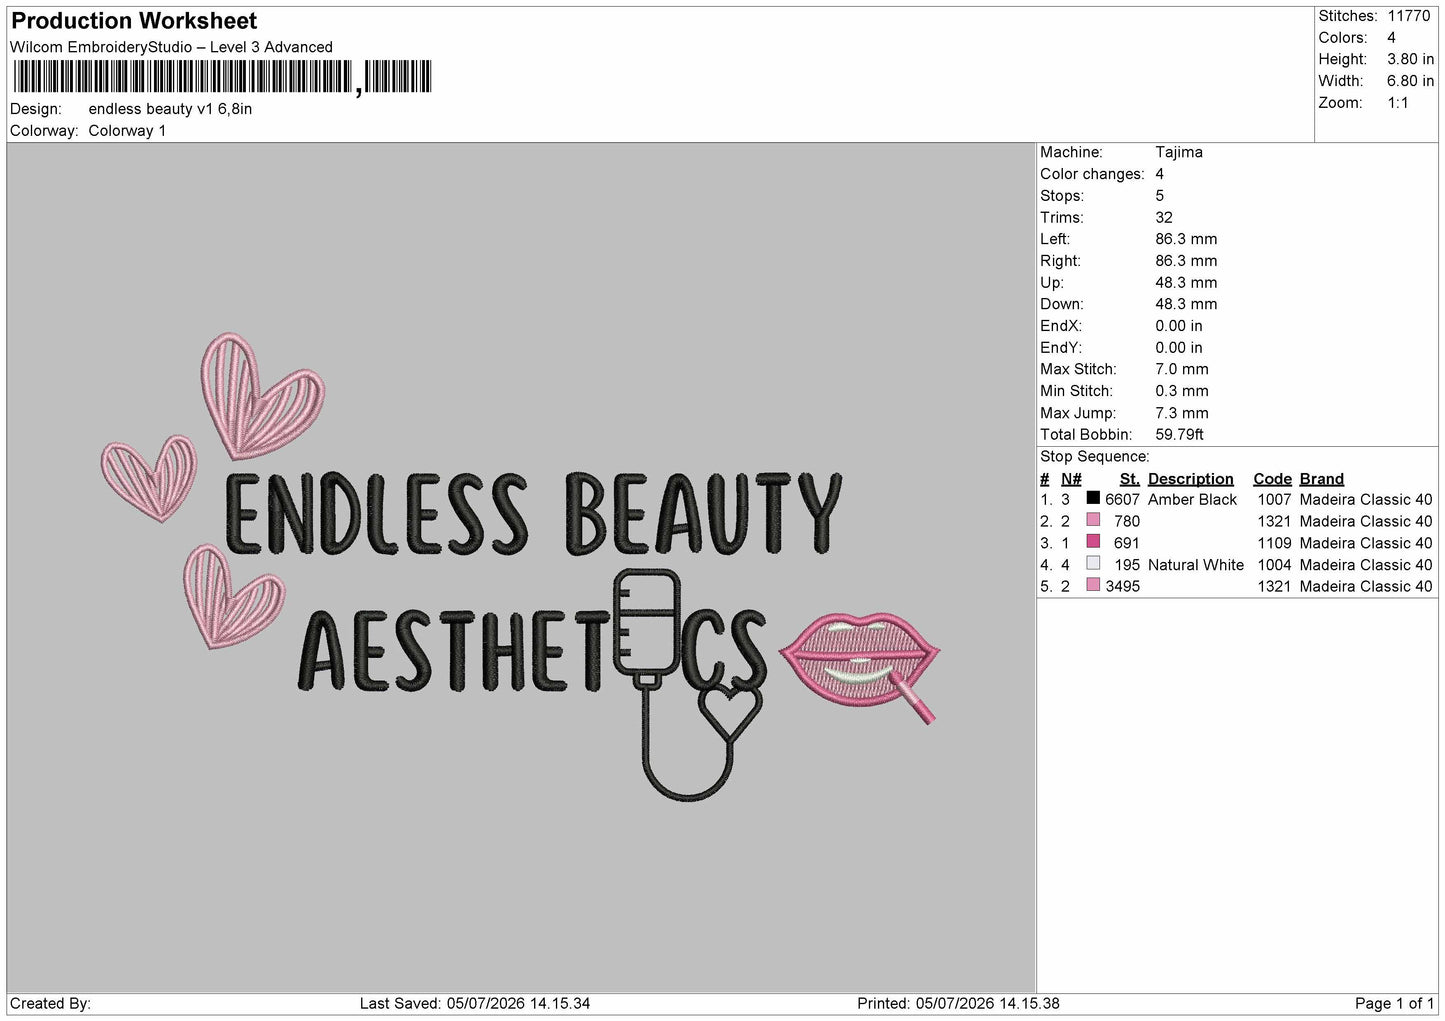Viewport: 1445px width, 1021px height.
Task: Click thread code 1109
Action: 1274,543
